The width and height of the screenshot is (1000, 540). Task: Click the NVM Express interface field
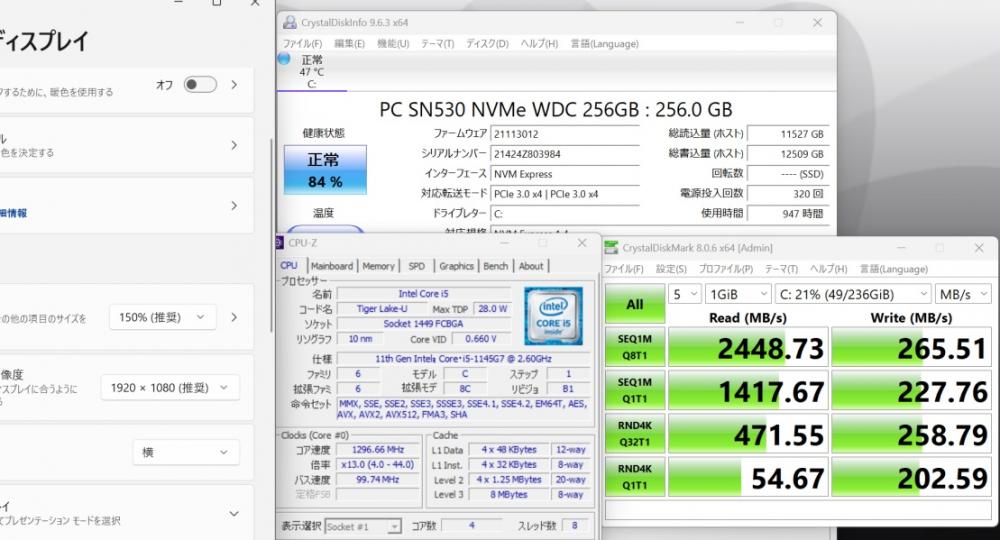pyautogui.click(x=564, y=174)
